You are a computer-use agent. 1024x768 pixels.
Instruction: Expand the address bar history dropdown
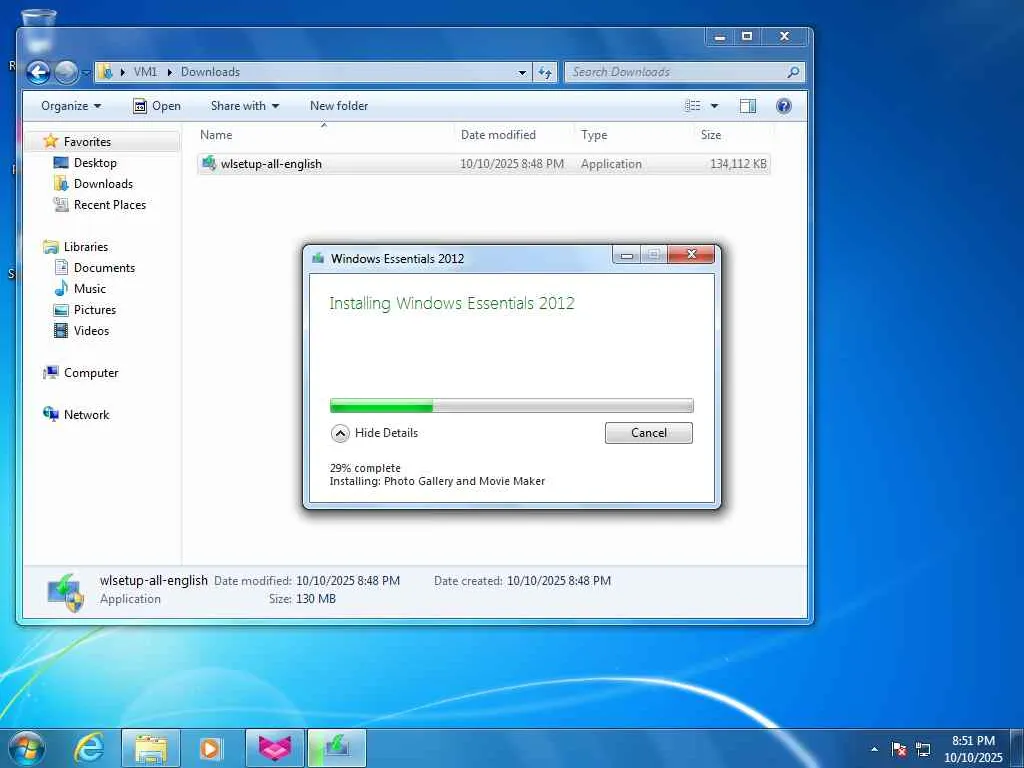(522, 72)
